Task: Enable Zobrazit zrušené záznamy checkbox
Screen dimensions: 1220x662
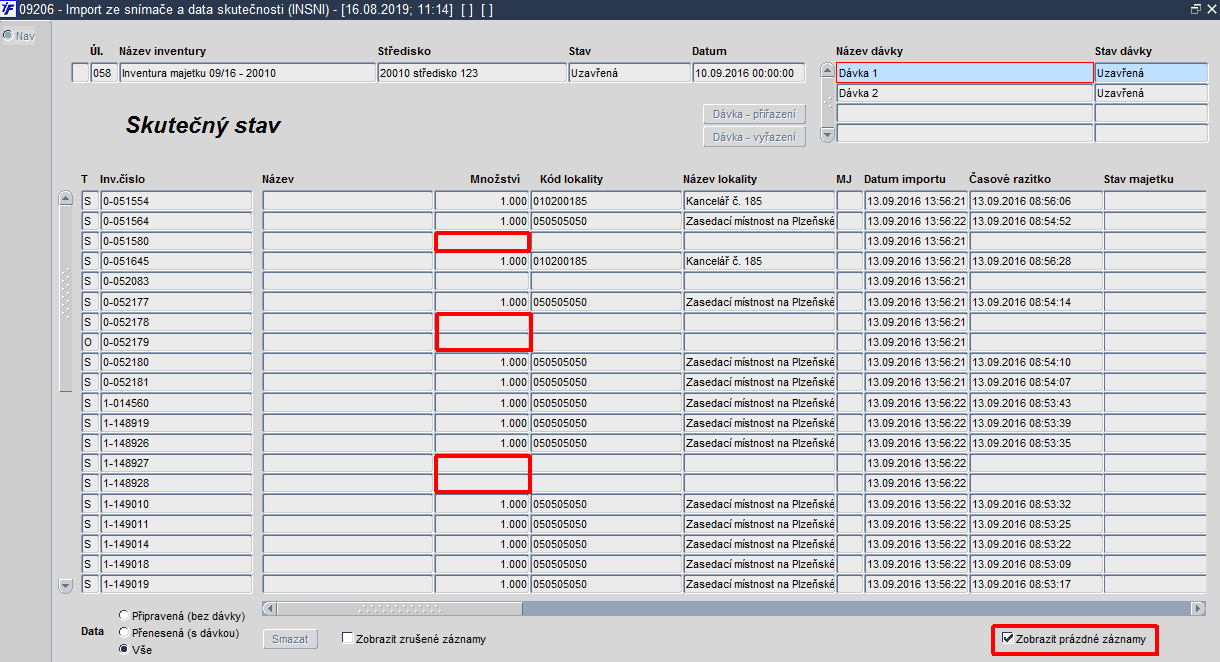Action: [347, 638]
